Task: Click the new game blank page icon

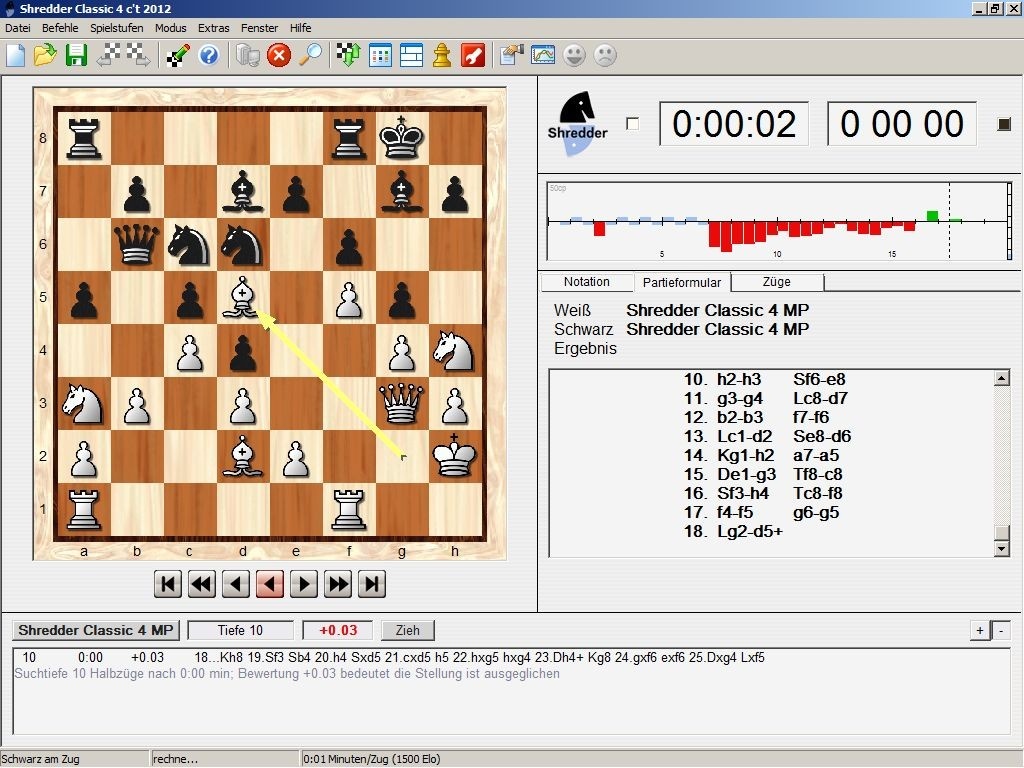Action: coord(16,56)
